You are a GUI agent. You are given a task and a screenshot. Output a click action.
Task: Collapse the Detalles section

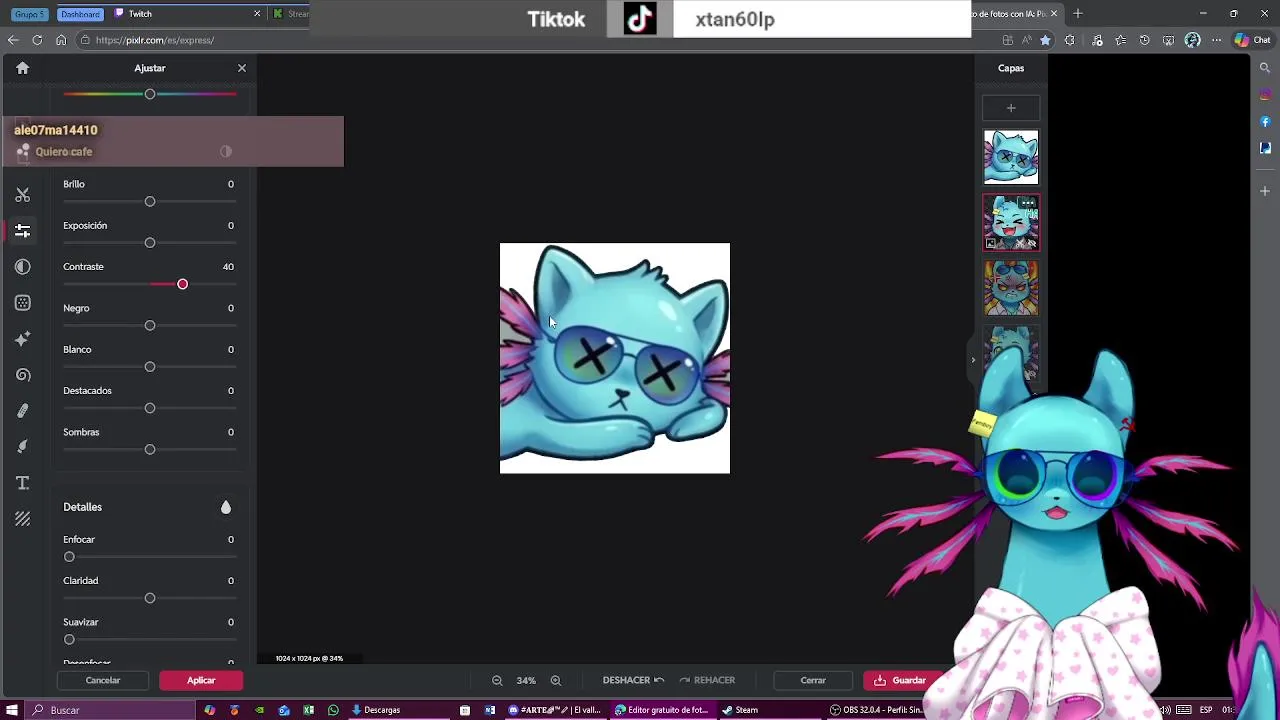tap(226, 507)
